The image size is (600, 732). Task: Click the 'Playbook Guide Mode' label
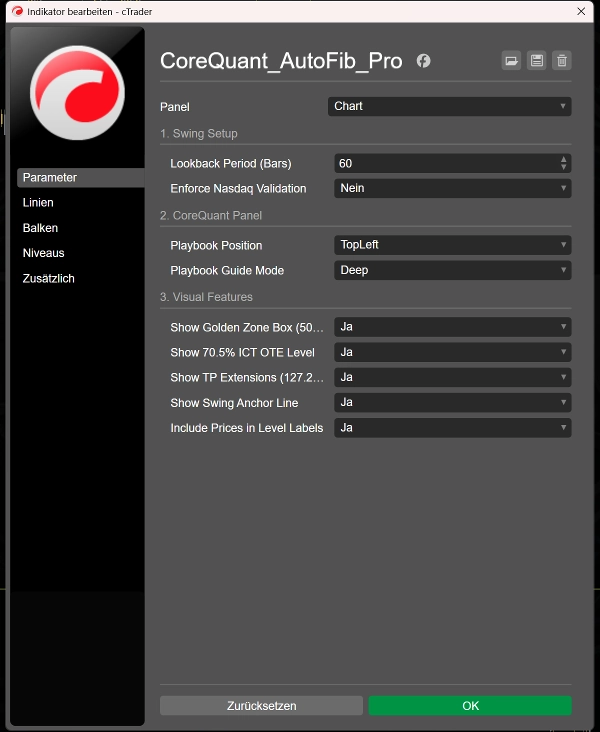click(x=227, y=271)
